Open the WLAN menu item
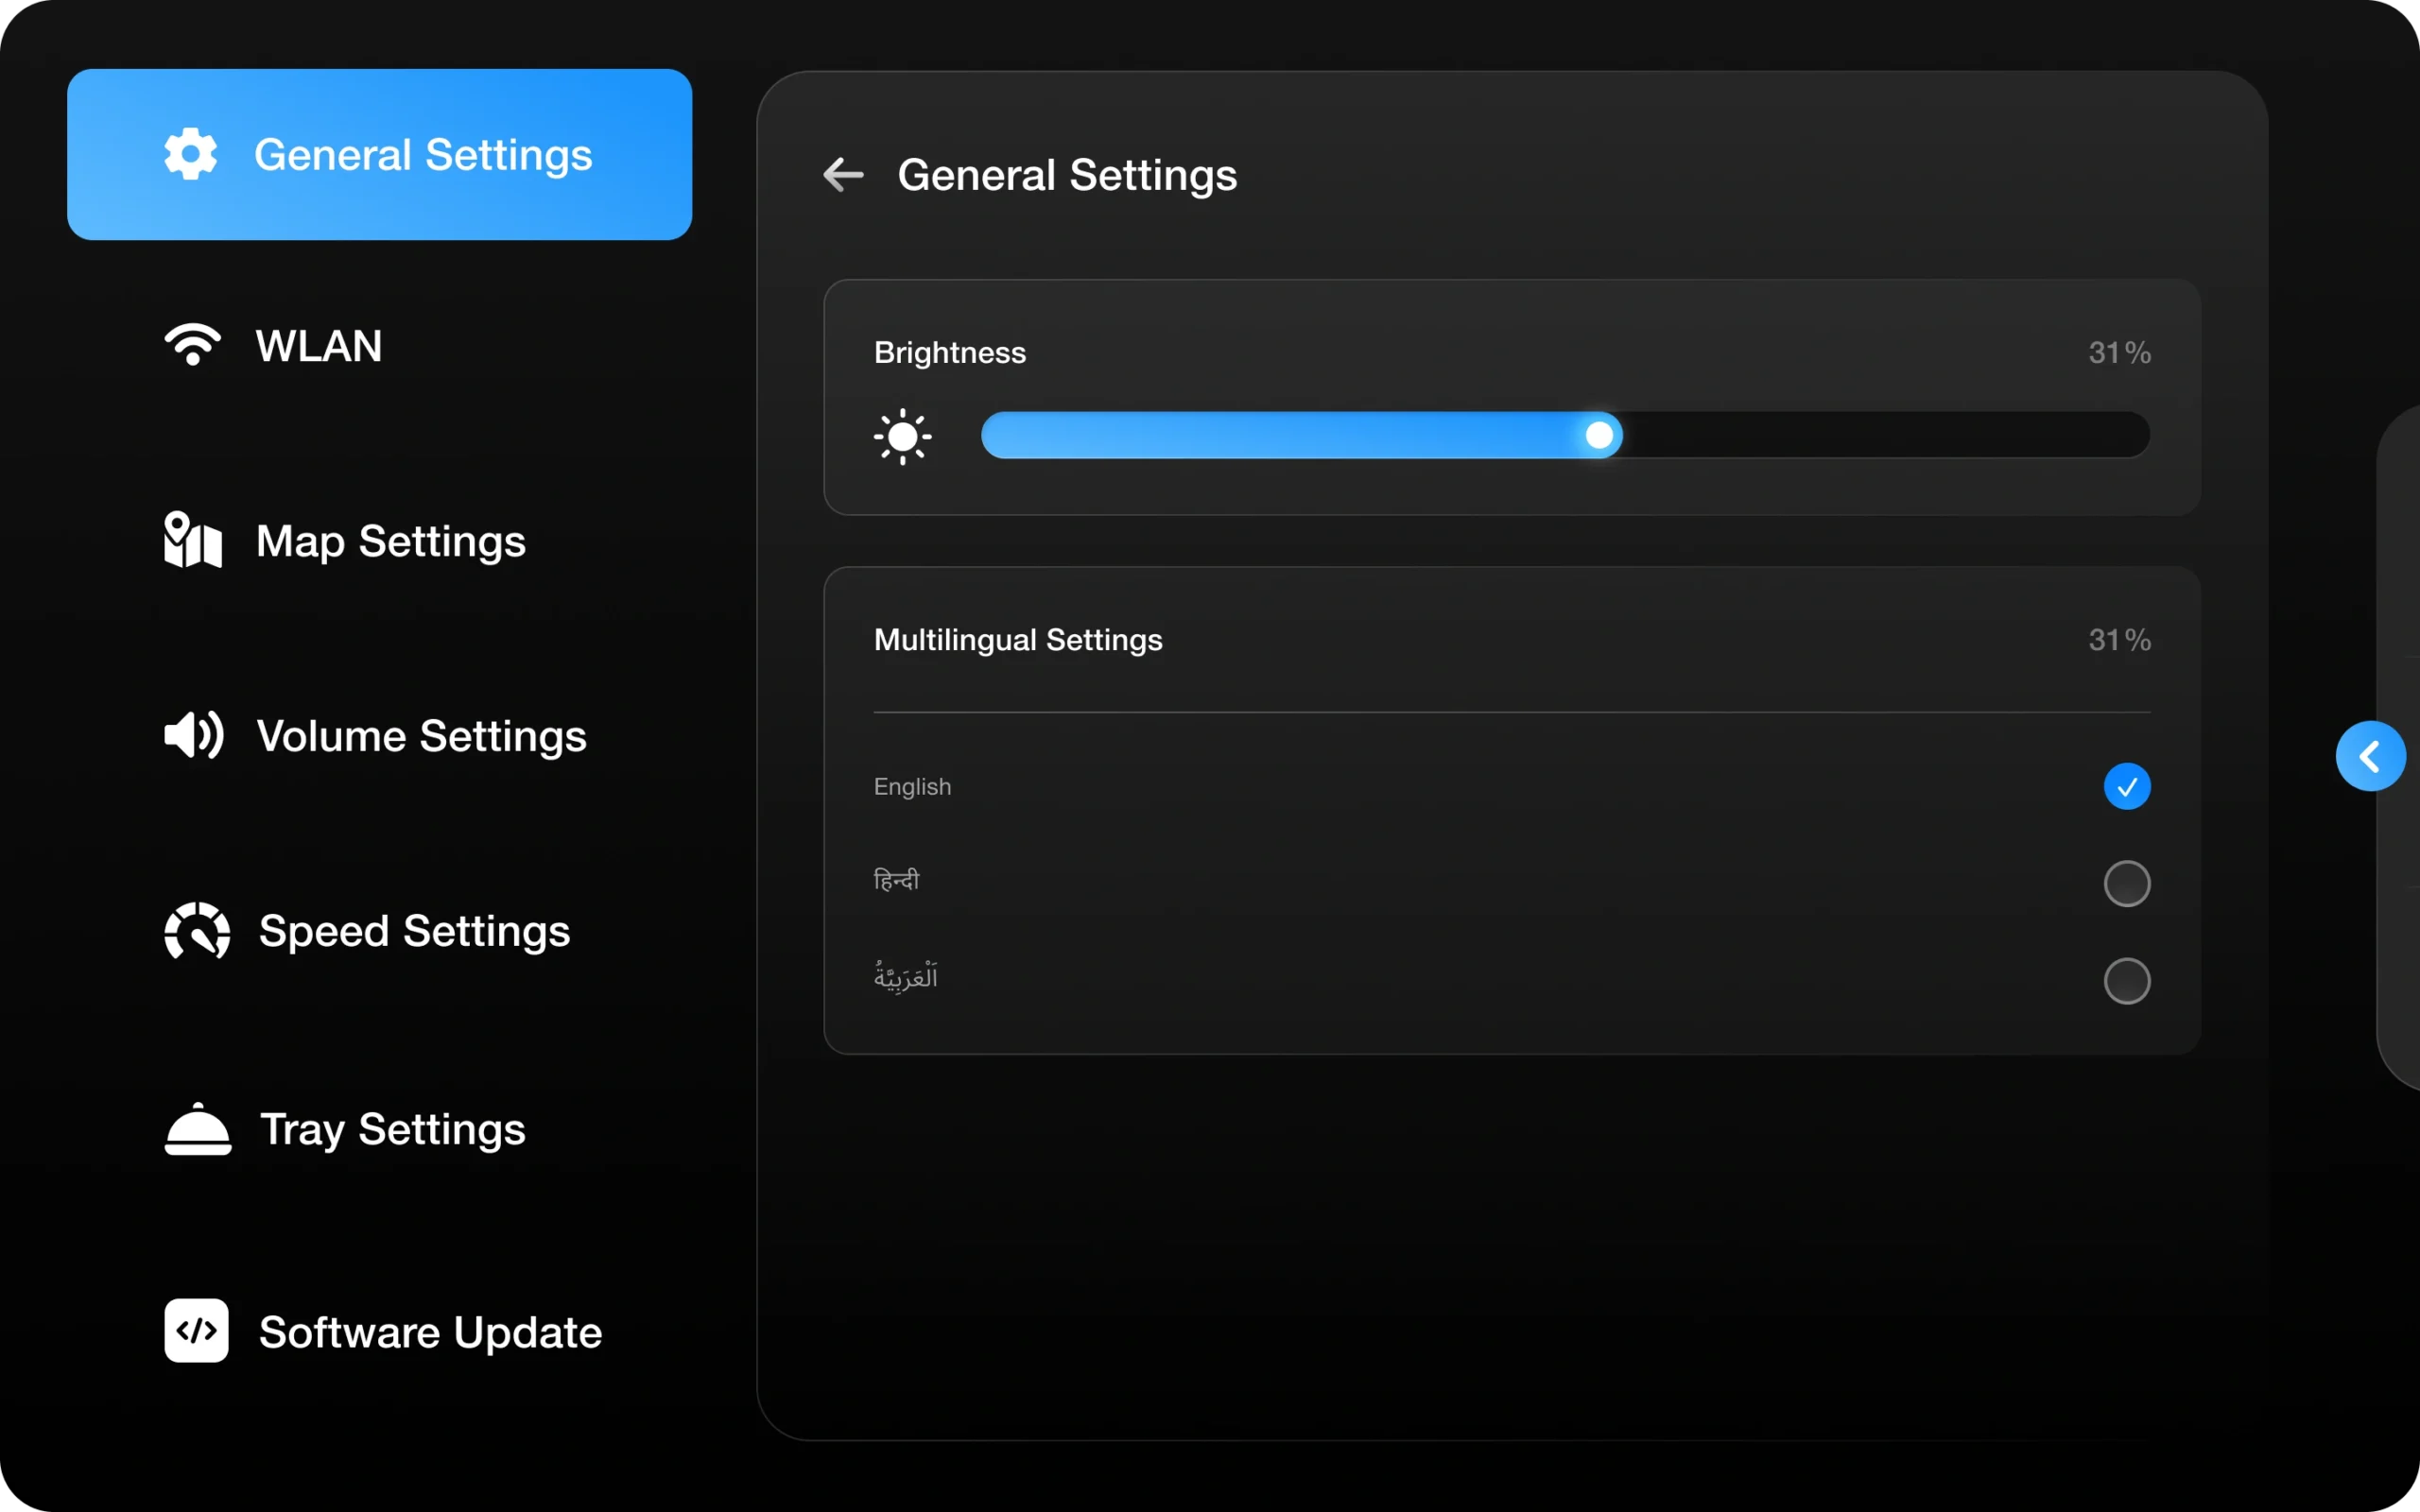 pos(319,346)
